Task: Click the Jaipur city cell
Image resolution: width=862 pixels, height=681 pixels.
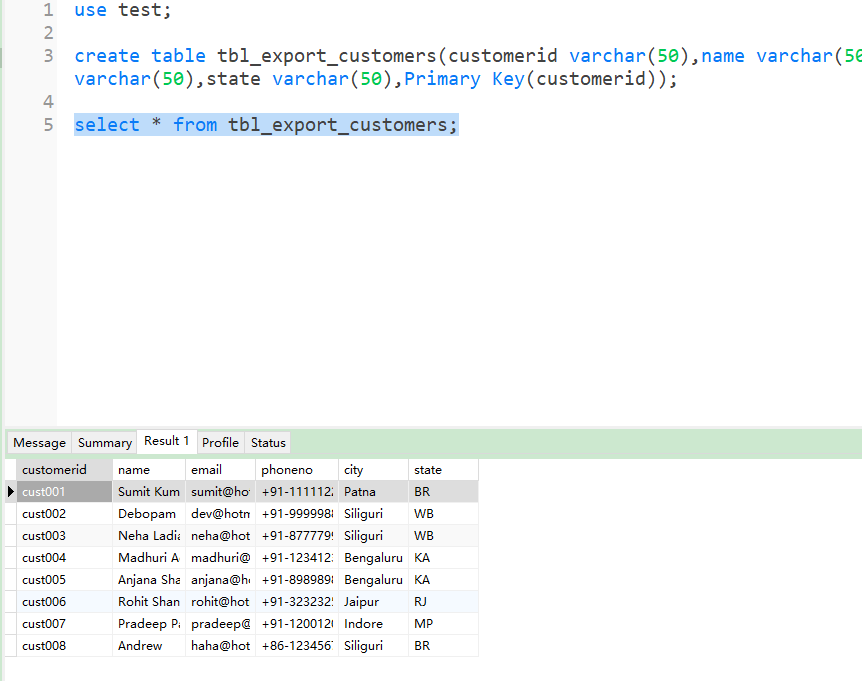Action: [x=372, y=602]
